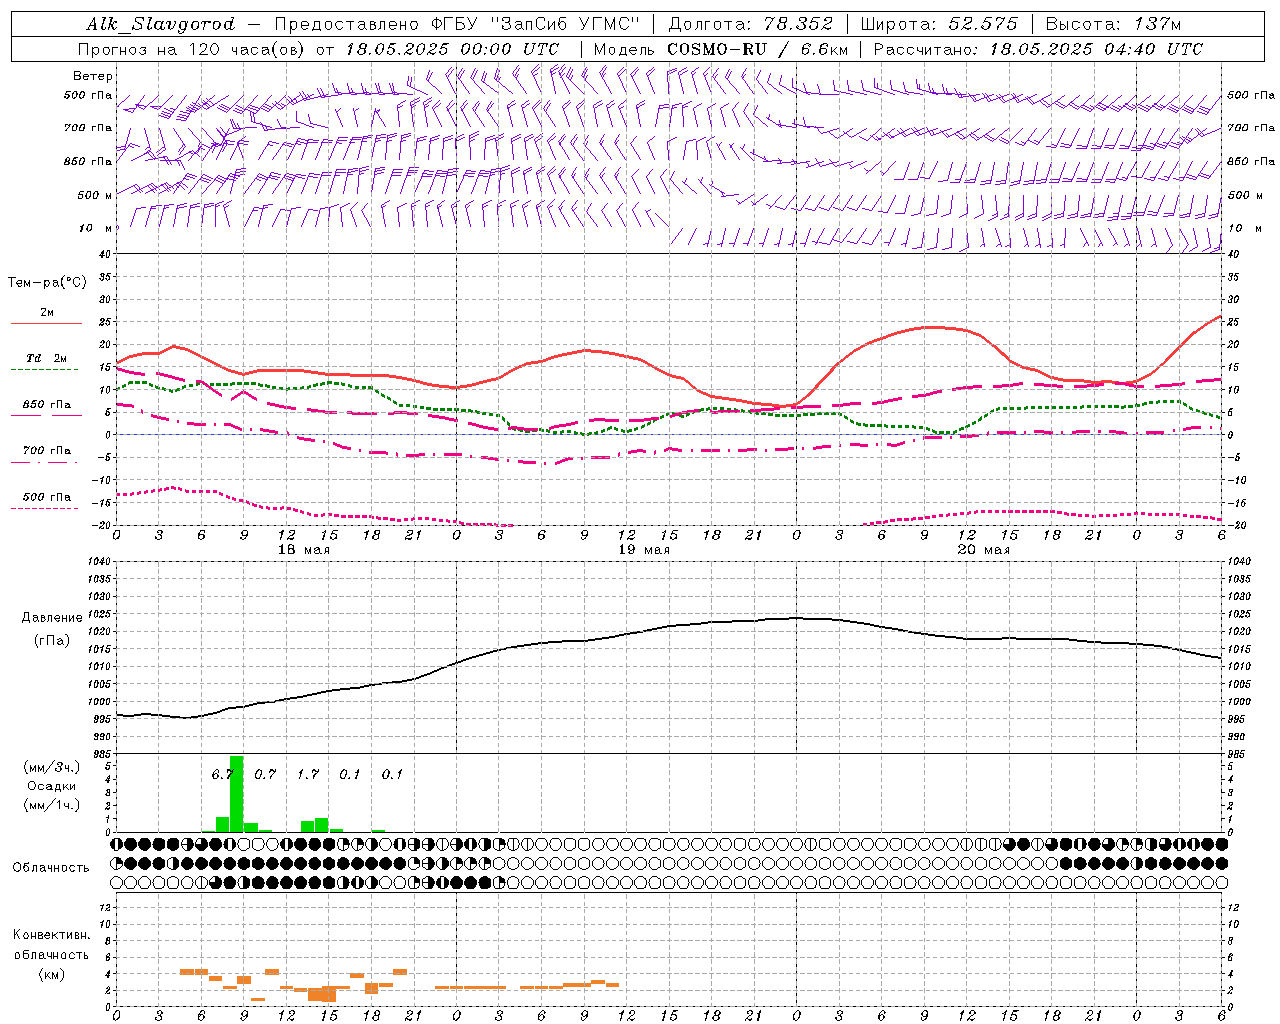Click the 0.7 precipitation value
This screenshot has width=1280, height=1024.
[265, 774]
